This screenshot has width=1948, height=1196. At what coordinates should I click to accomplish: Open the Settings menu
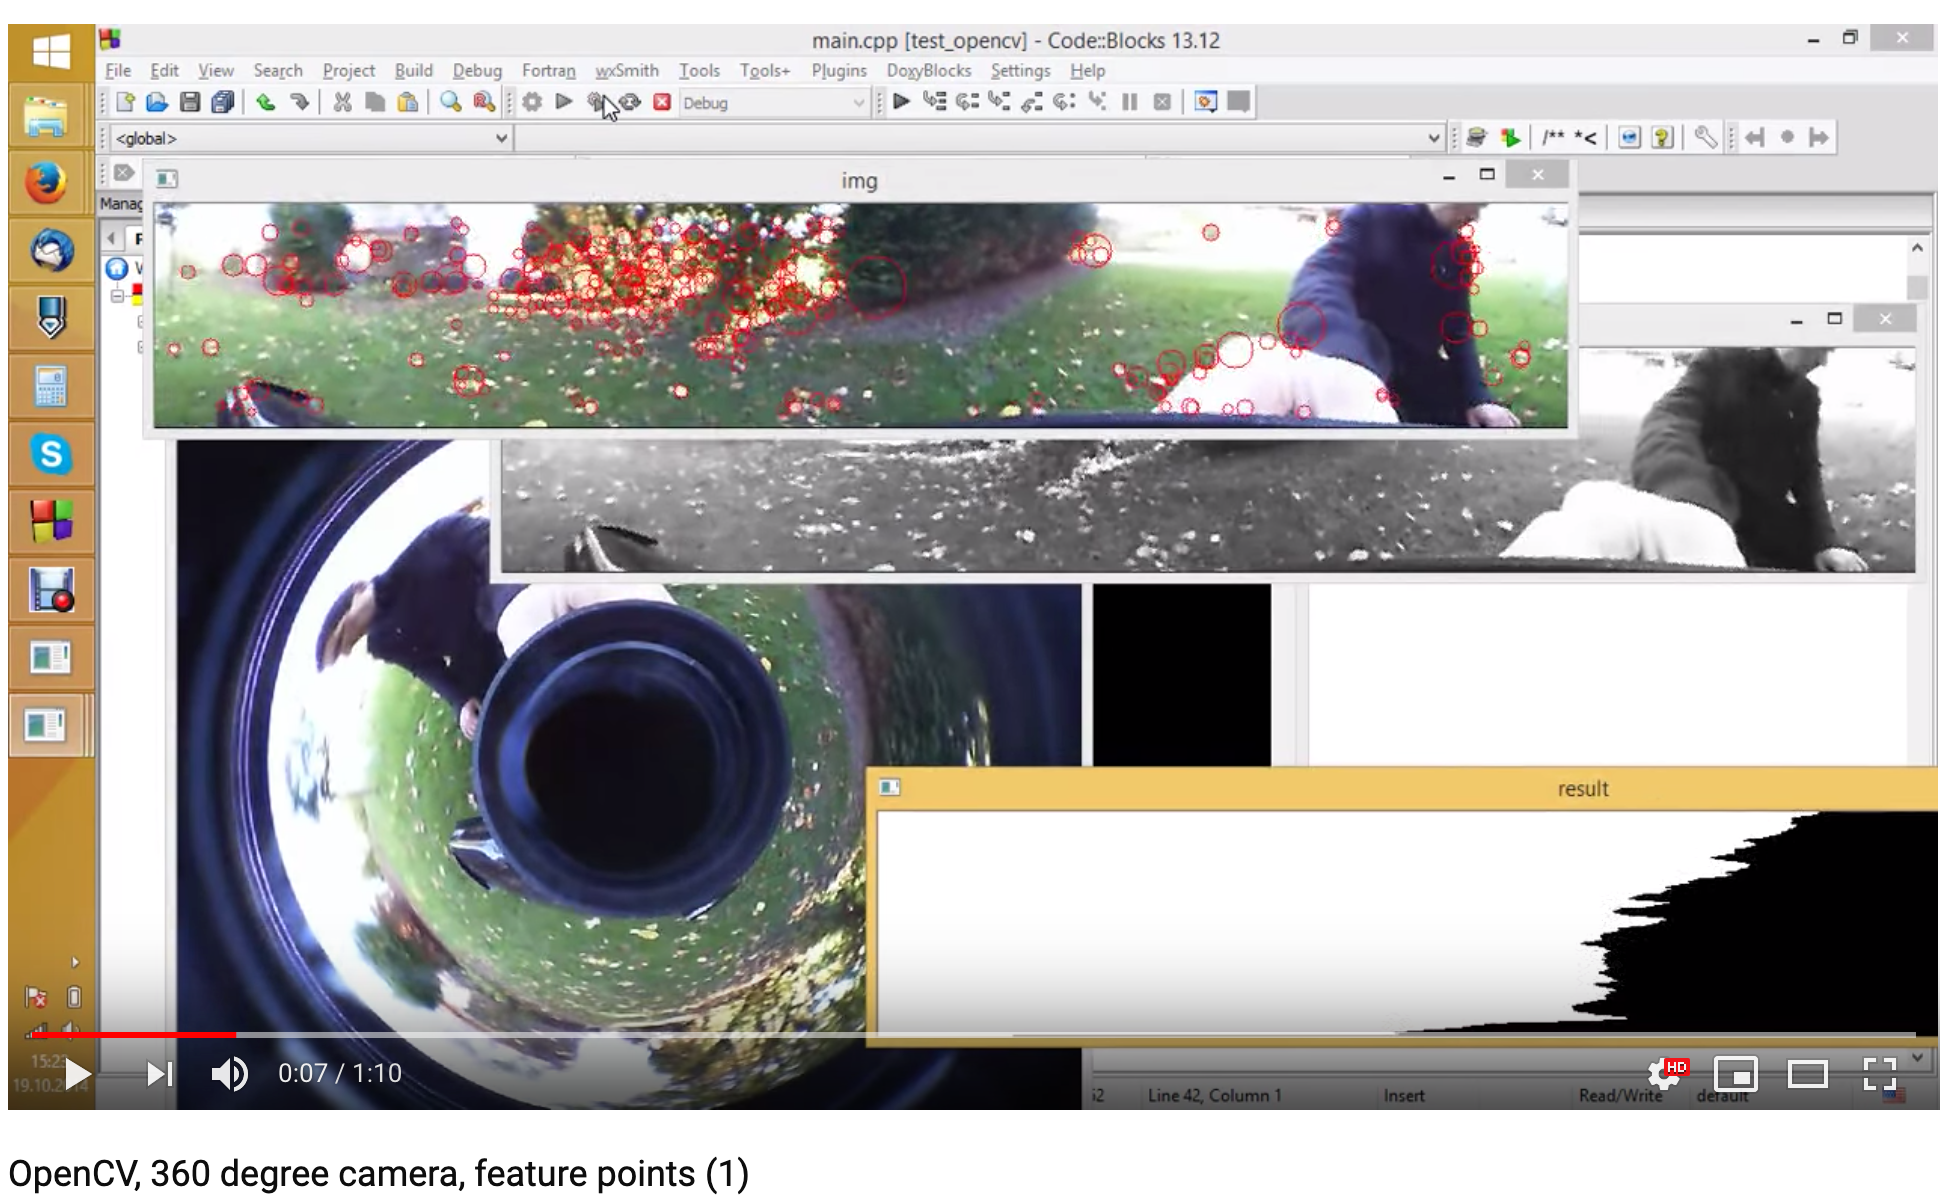pyautogui.click(x=1020, y=70)
